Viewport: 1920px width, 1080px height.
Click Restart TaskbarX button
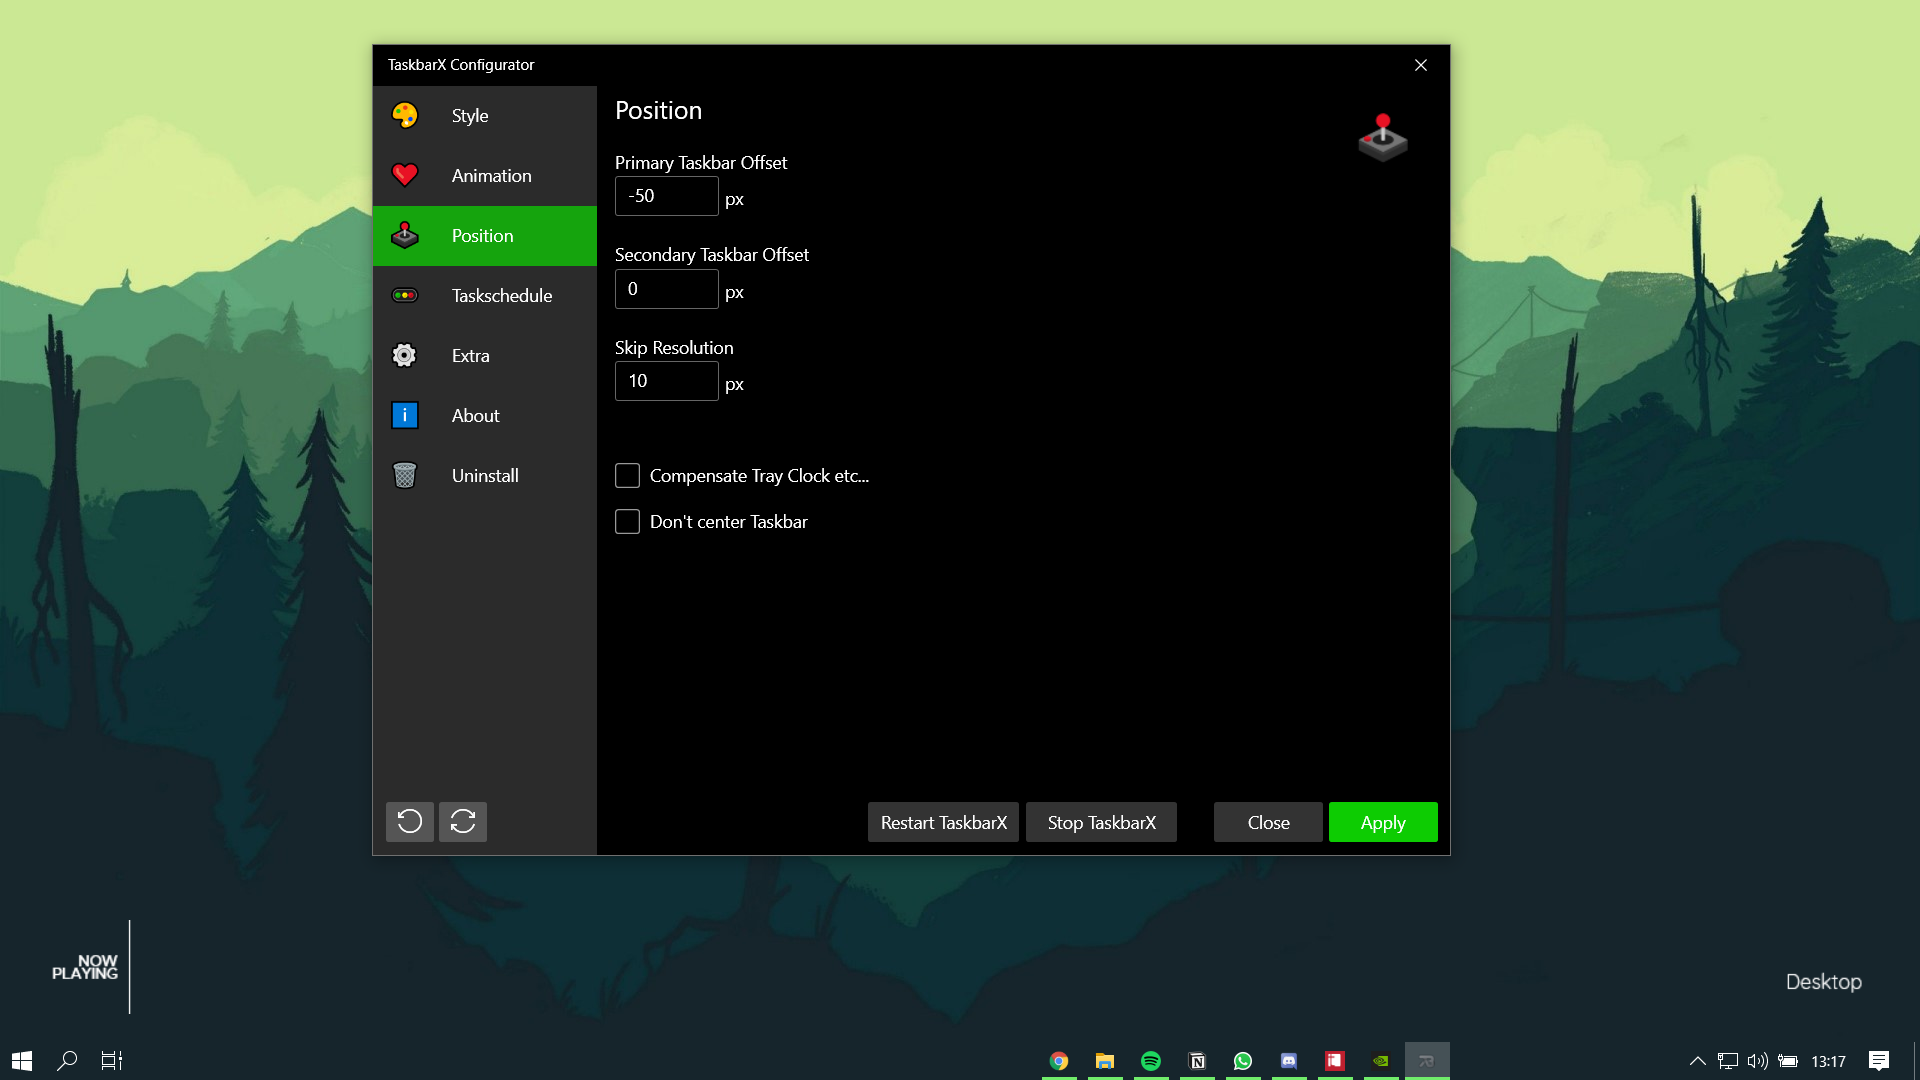tap(943, 822)
